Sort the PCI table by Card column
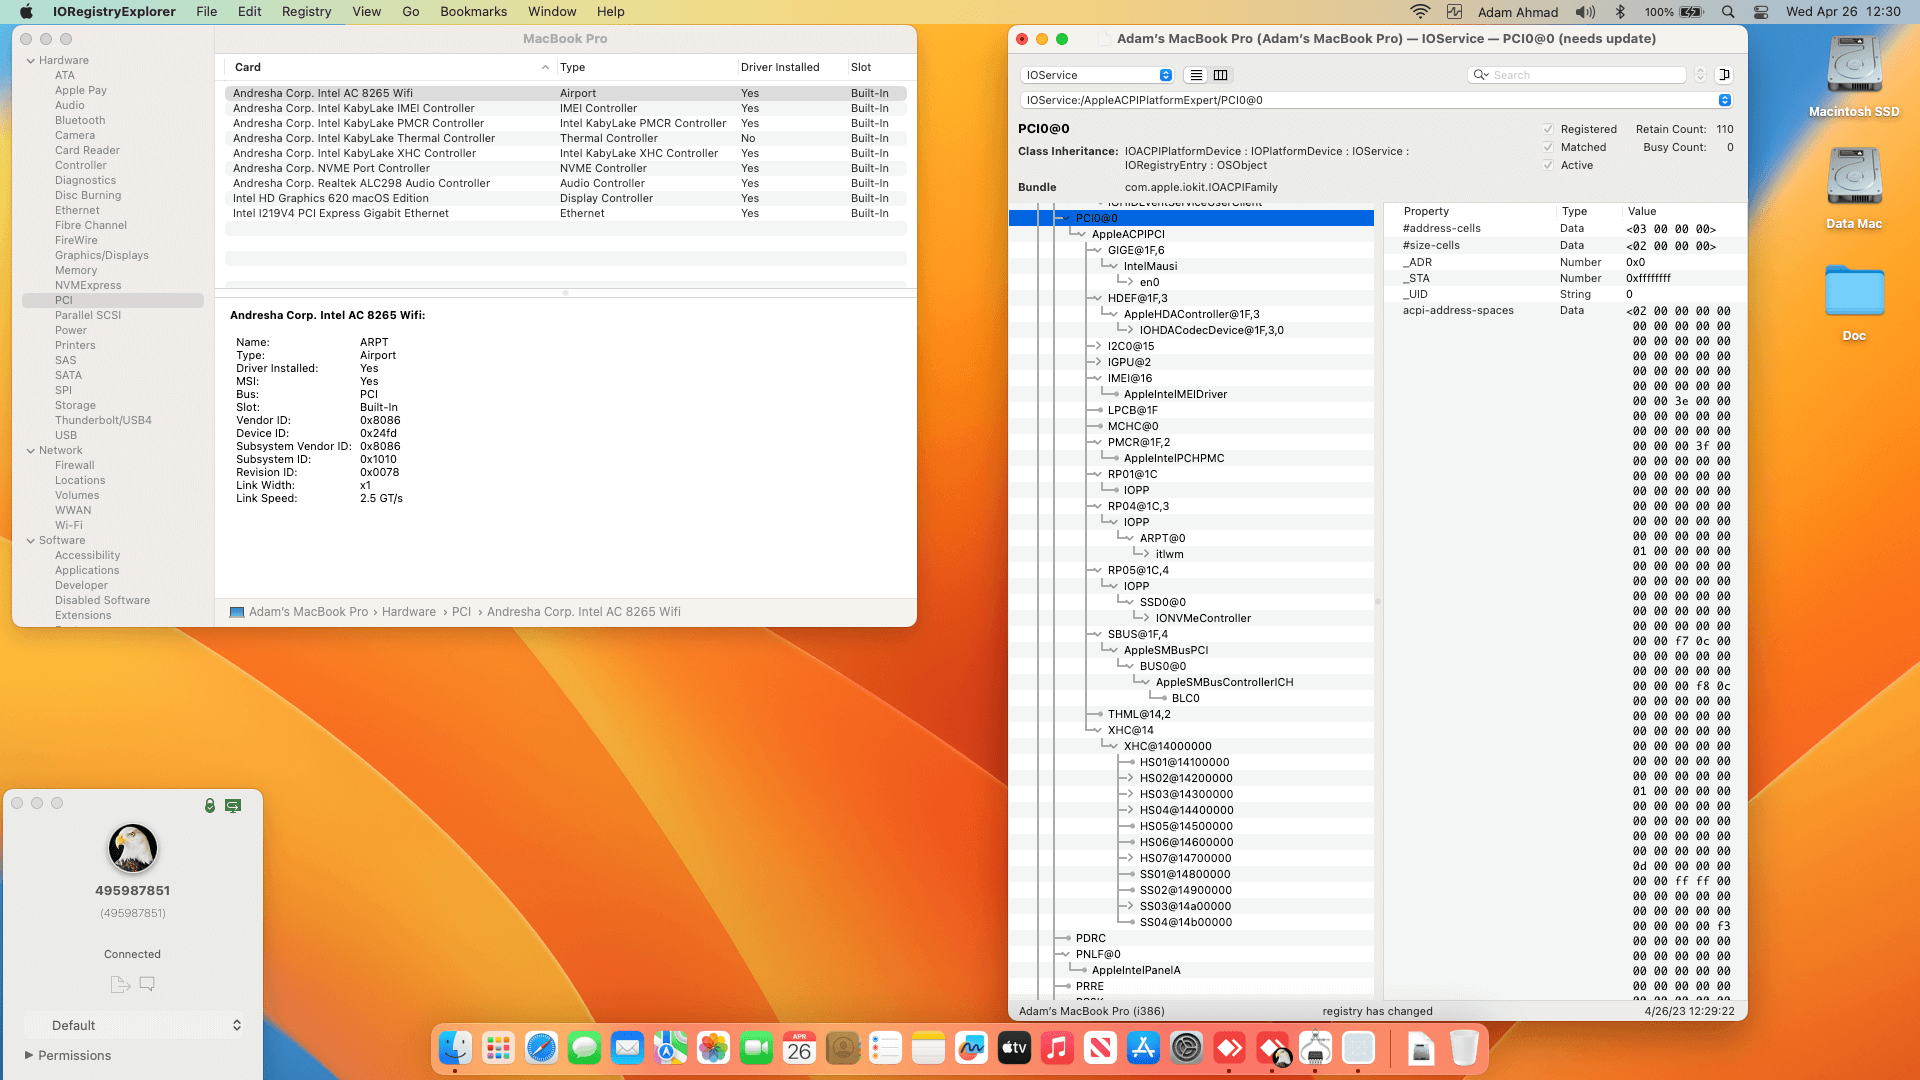Viewport: 1920px width, 1080px height. (390, 67)
